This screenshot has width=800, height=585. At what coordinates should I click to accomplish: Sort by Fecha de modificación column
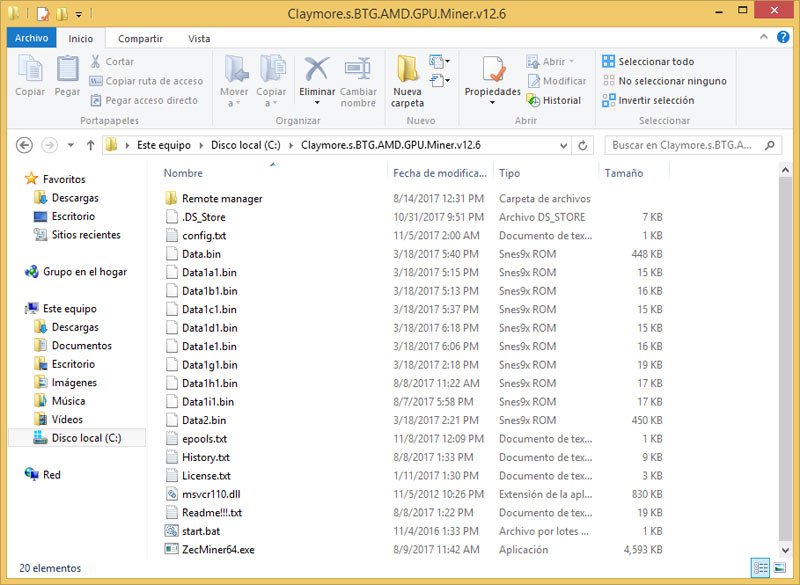tap(440, 173)
